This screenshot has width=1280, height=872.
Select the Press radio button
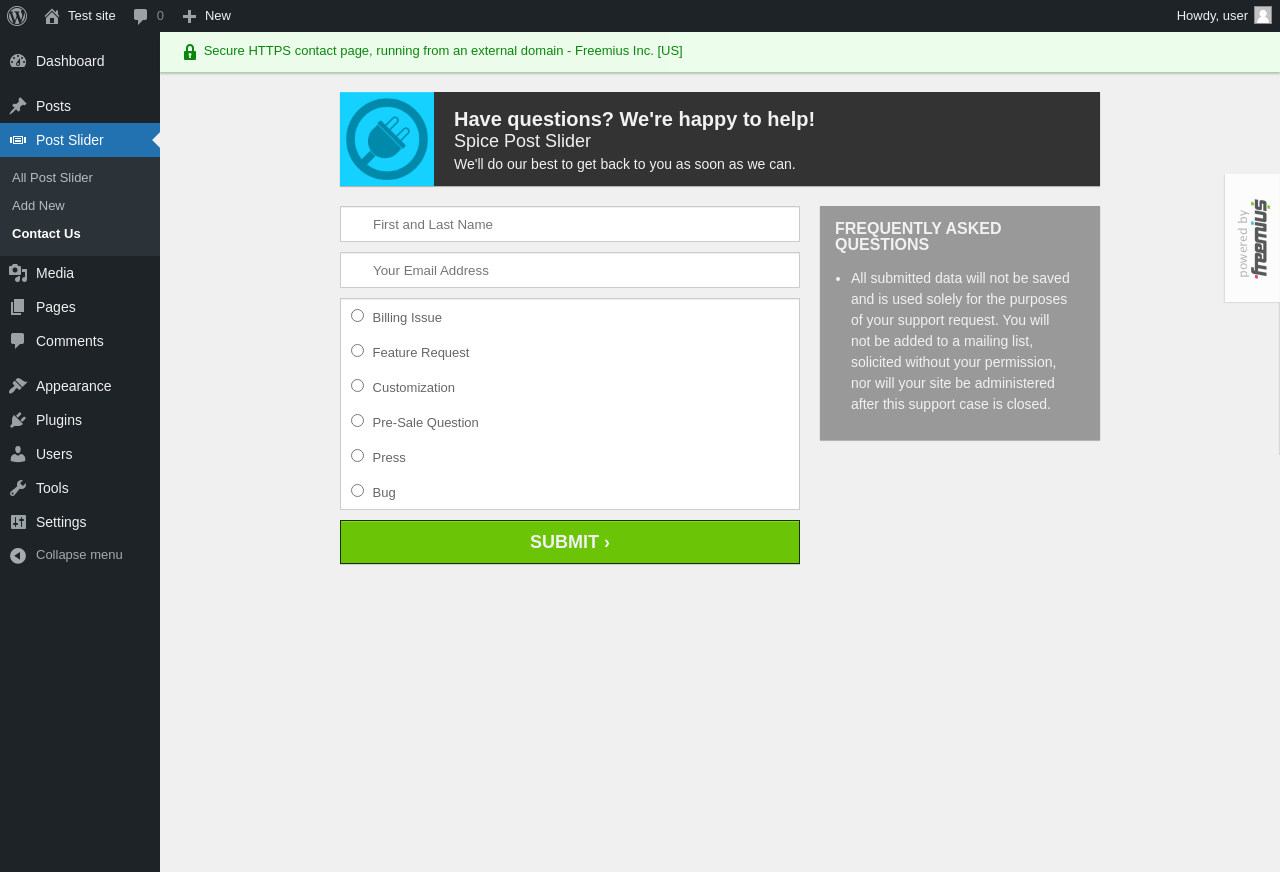(357, 456)
